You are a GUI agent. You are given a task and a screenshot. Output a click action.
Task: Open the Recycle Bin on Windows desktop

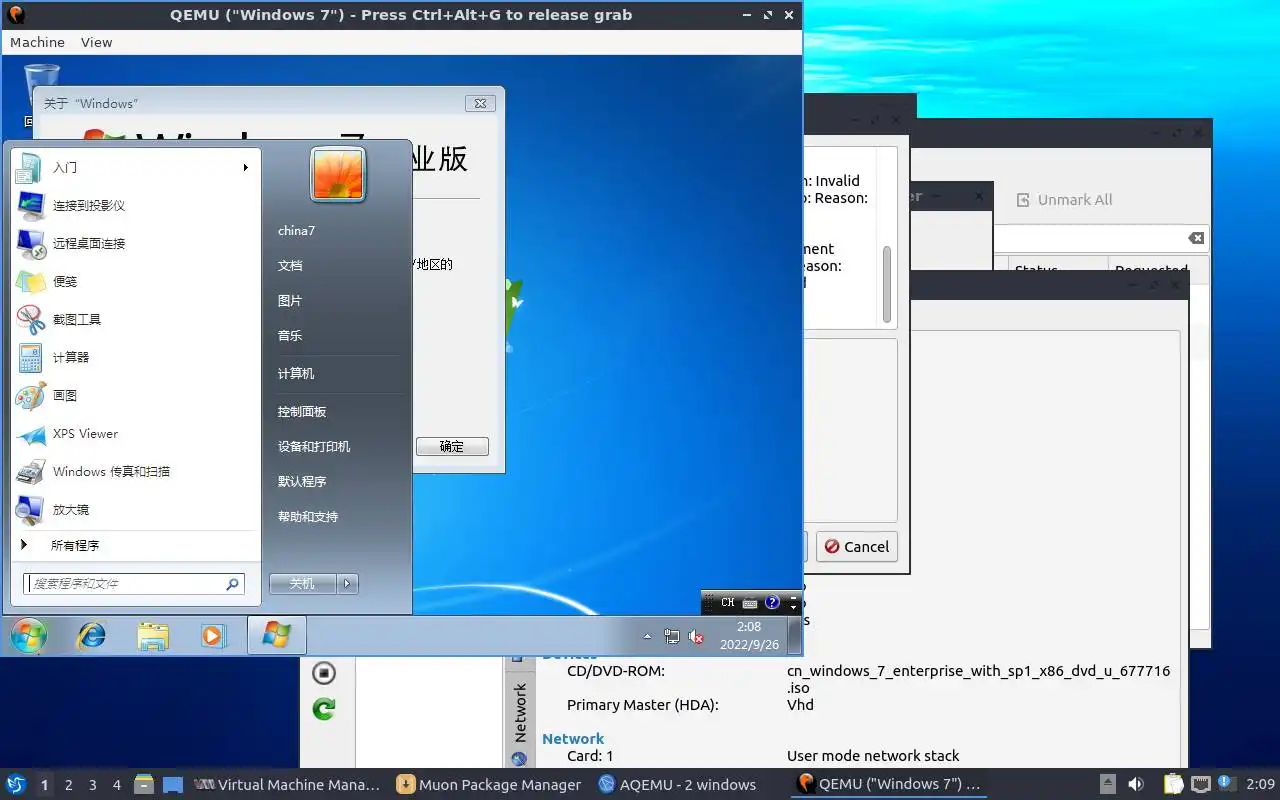click(41, 90)
